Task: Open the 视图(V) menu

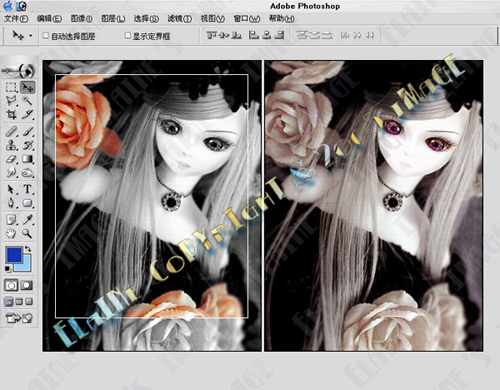Action: coord(213,18)
